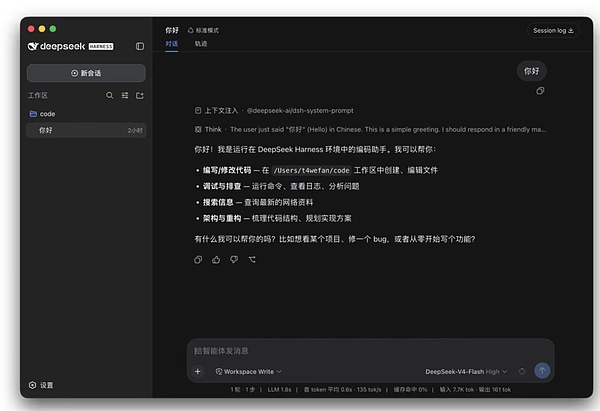
Task: Click the LLM 1.8s status entry
Action: [279, 390]
